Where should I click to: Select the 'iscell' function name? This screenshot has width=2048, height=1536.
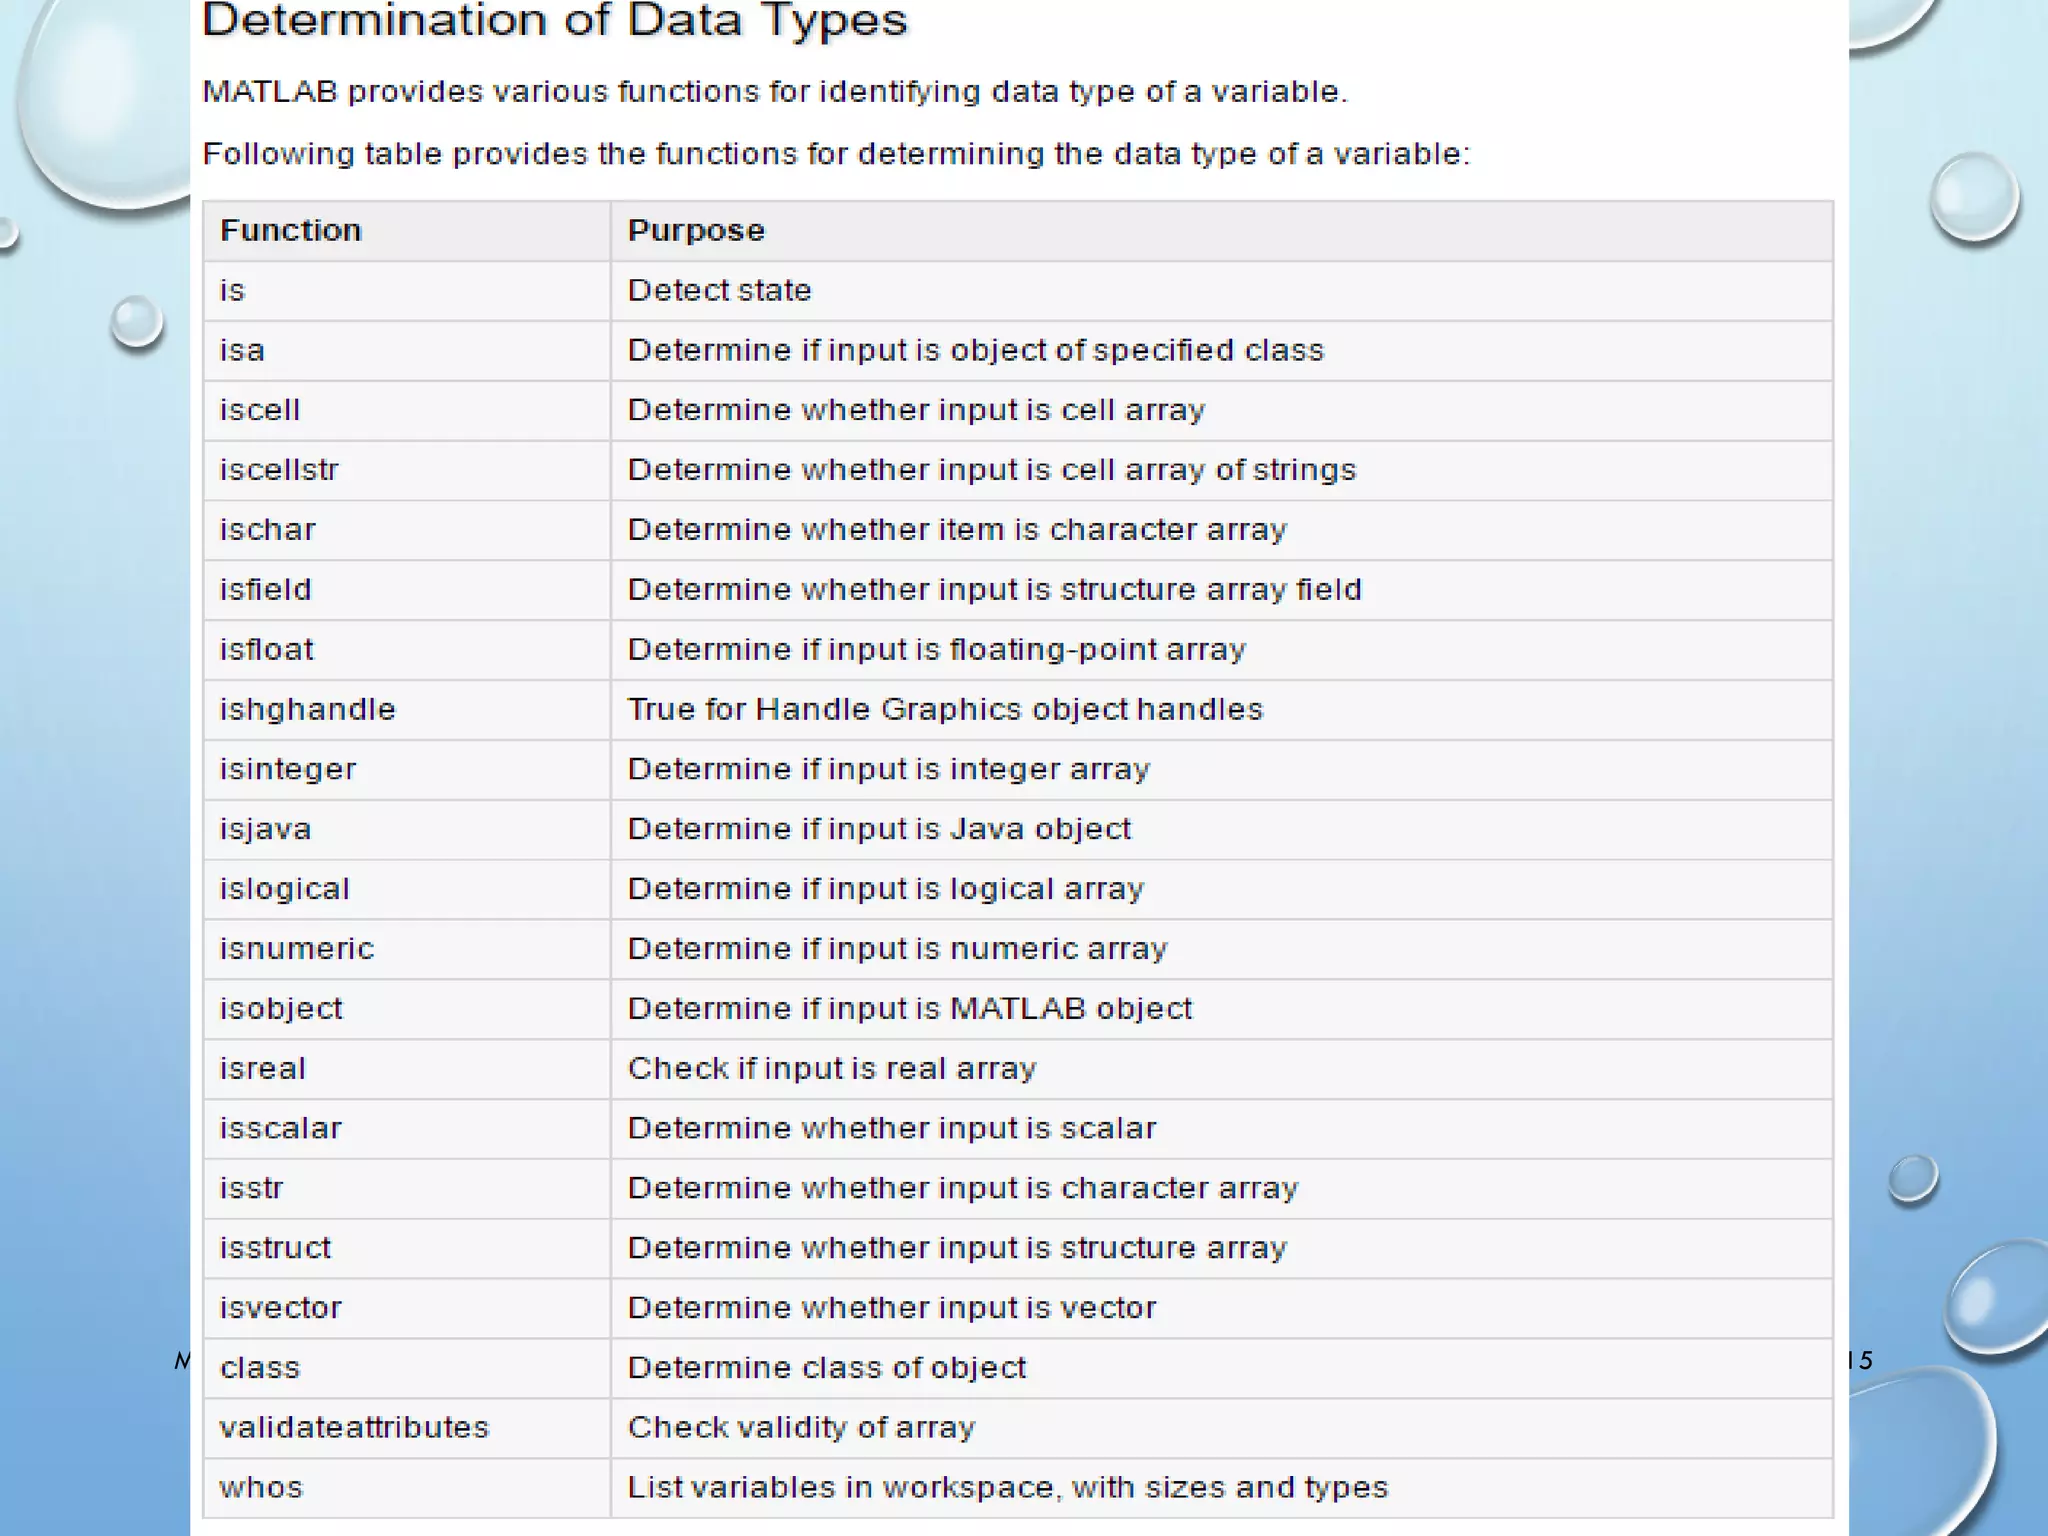(259, 411)
